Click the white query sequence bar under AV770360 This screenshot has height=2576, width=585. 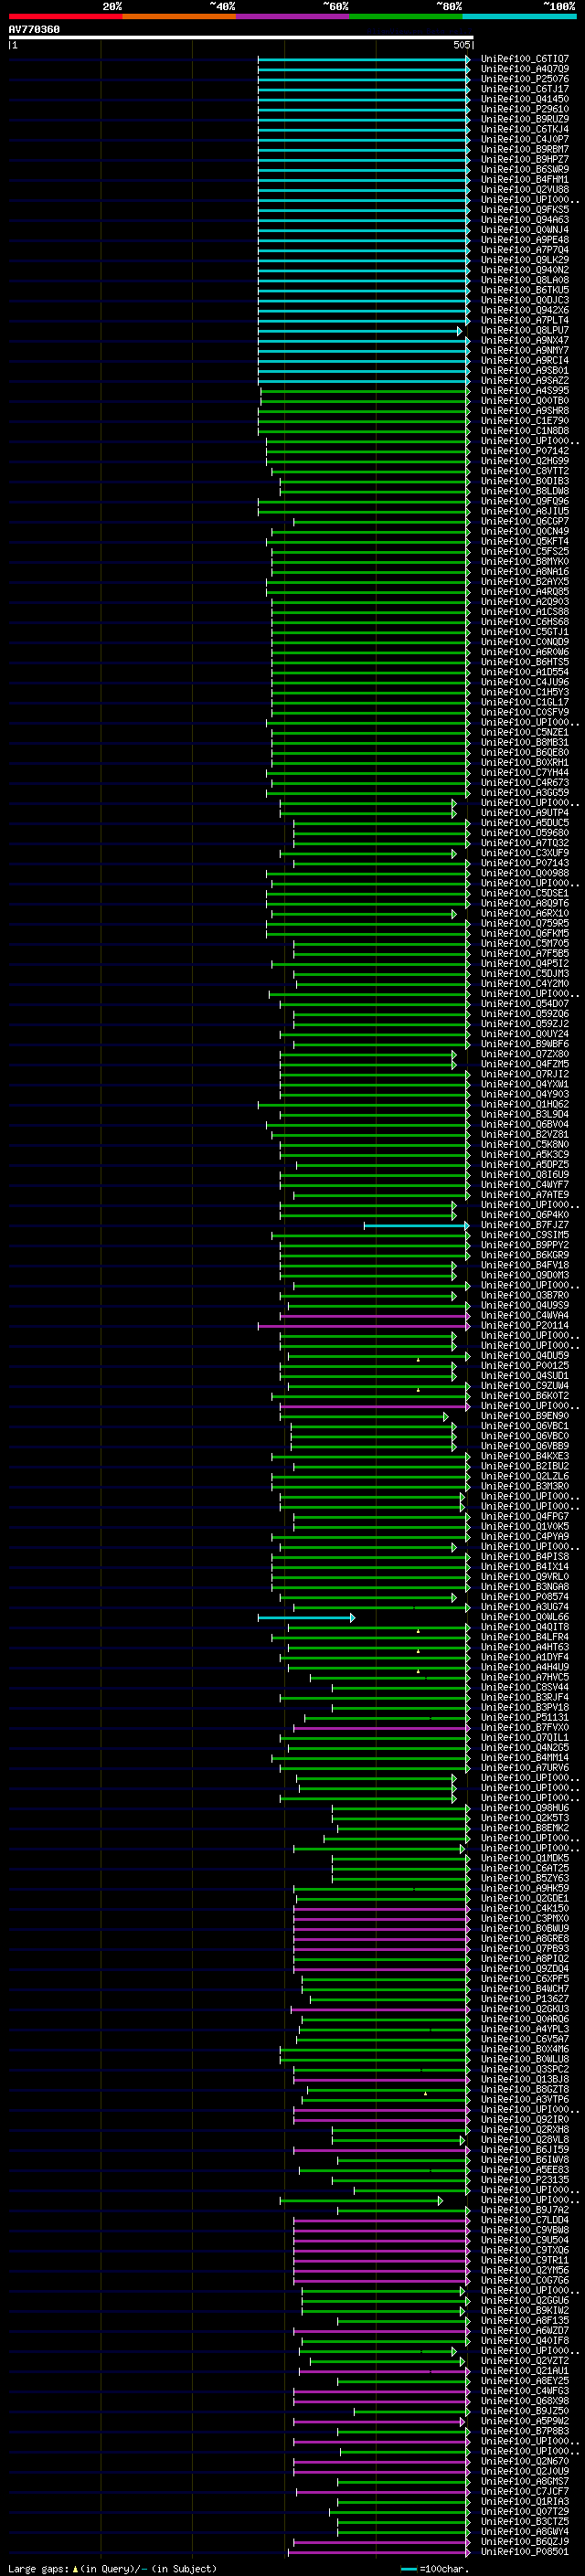(241, 38)
